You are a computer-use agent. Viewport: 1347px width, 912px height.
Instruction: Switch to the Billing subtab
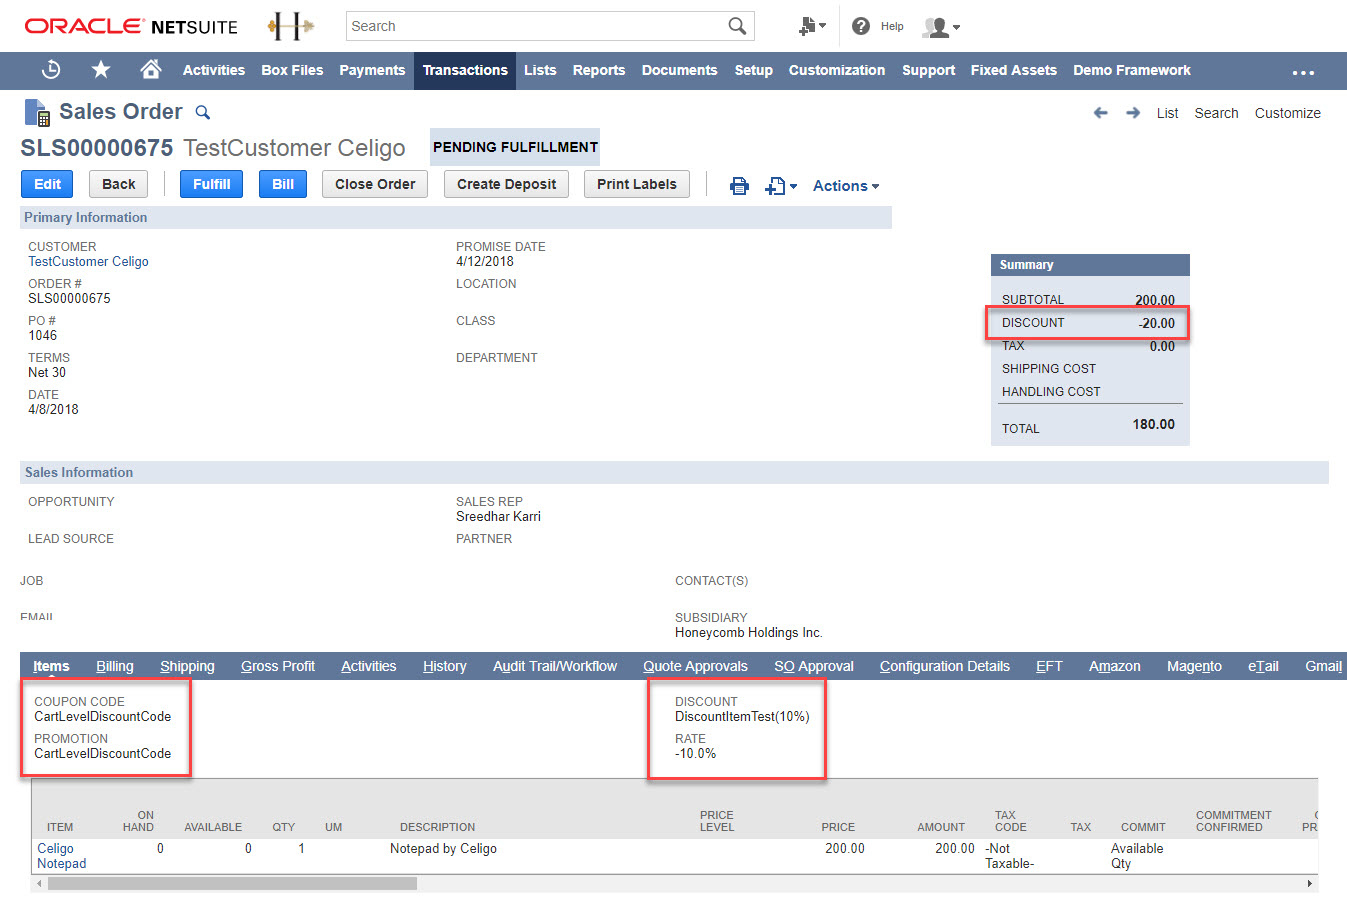point(114,666)
